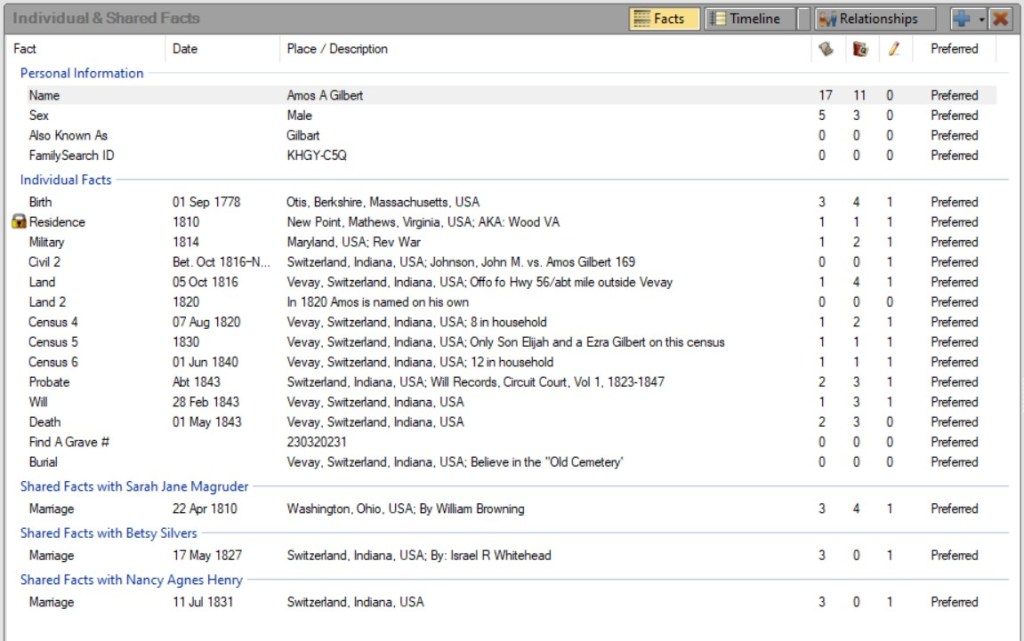Select the Birth fact row
The image size is (1024, 641).
[x=42, y=202]
